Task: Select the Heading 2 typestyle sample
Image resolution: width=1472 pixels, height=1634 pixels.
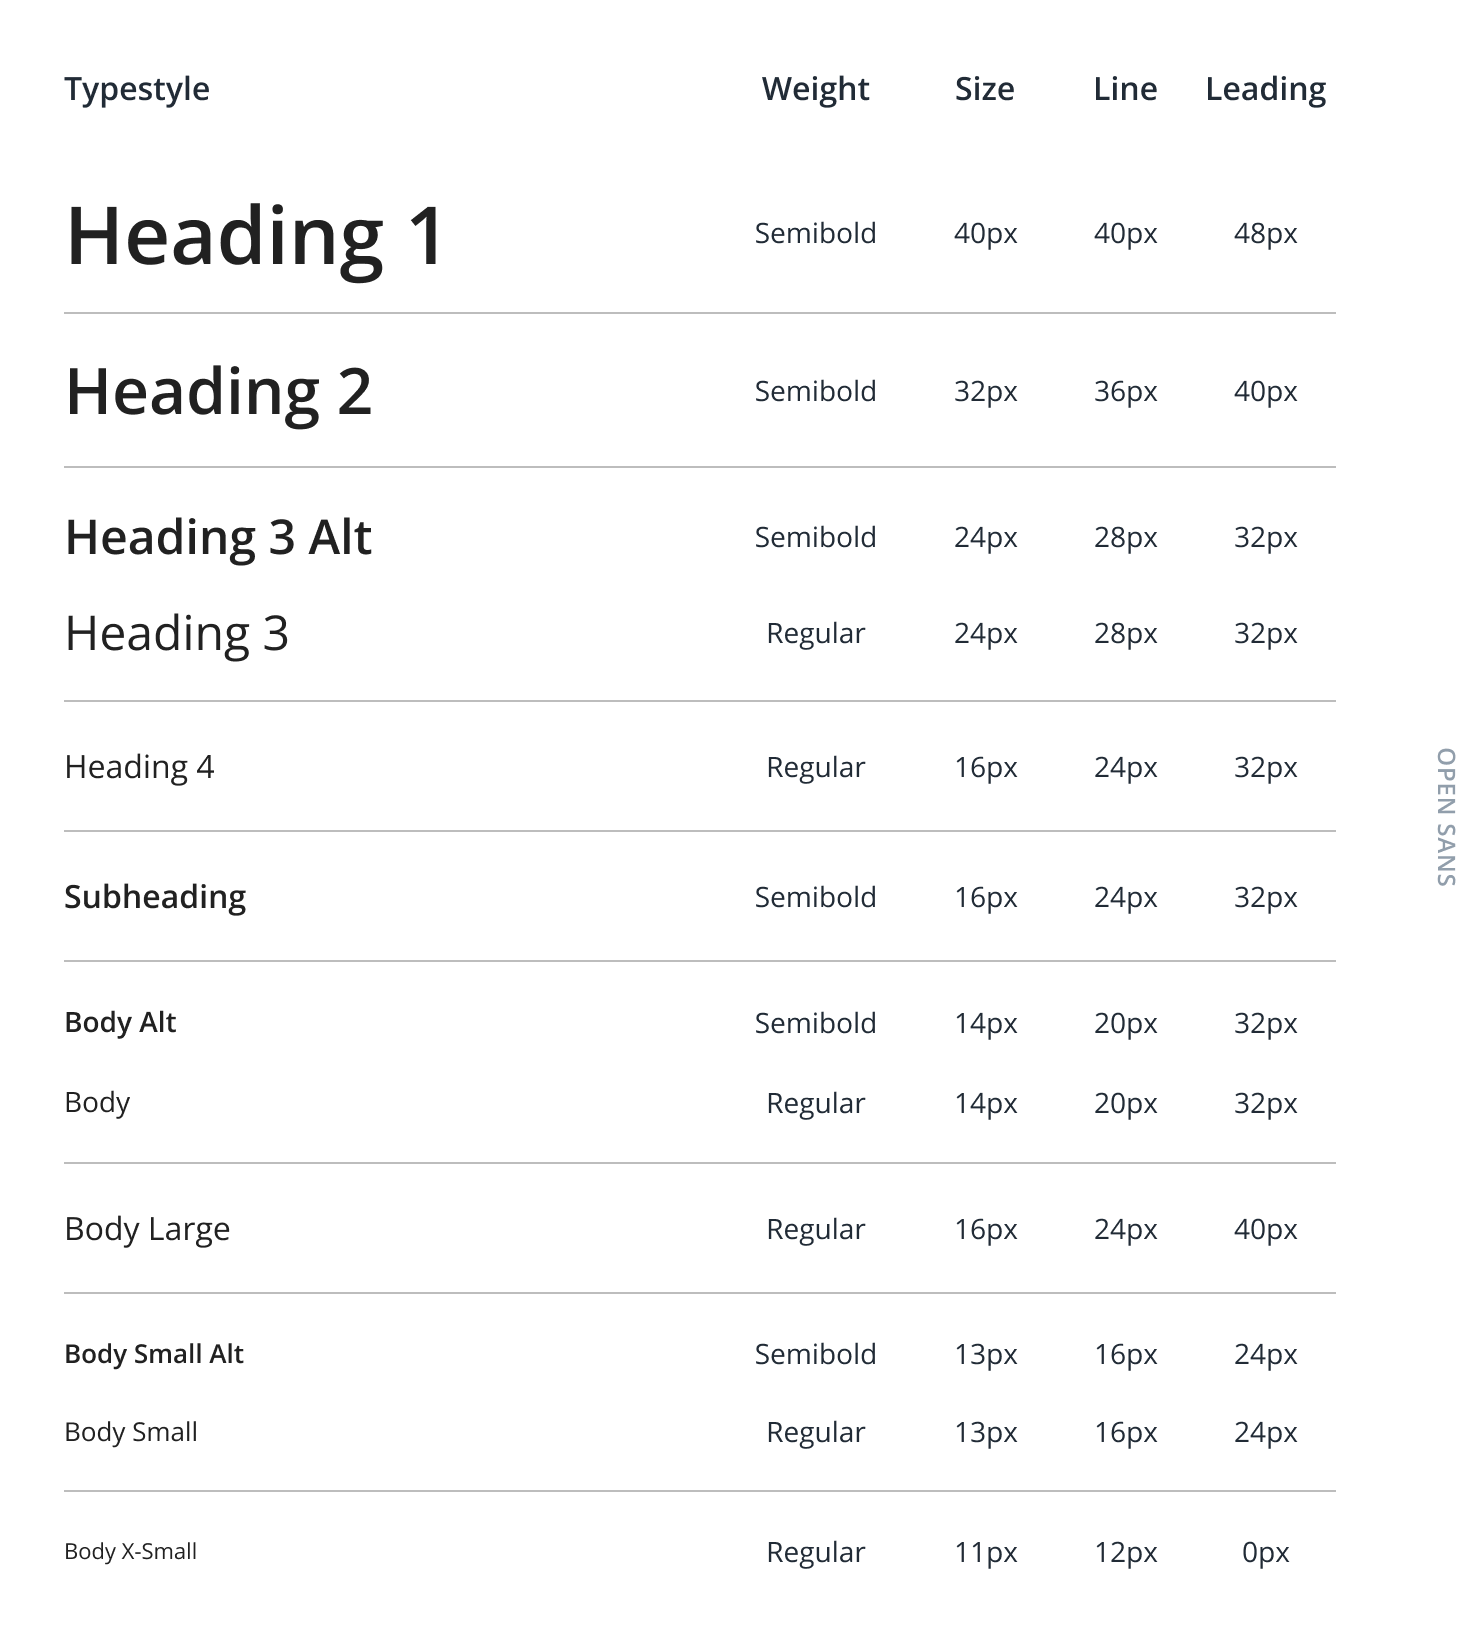Action: (218, 391)
